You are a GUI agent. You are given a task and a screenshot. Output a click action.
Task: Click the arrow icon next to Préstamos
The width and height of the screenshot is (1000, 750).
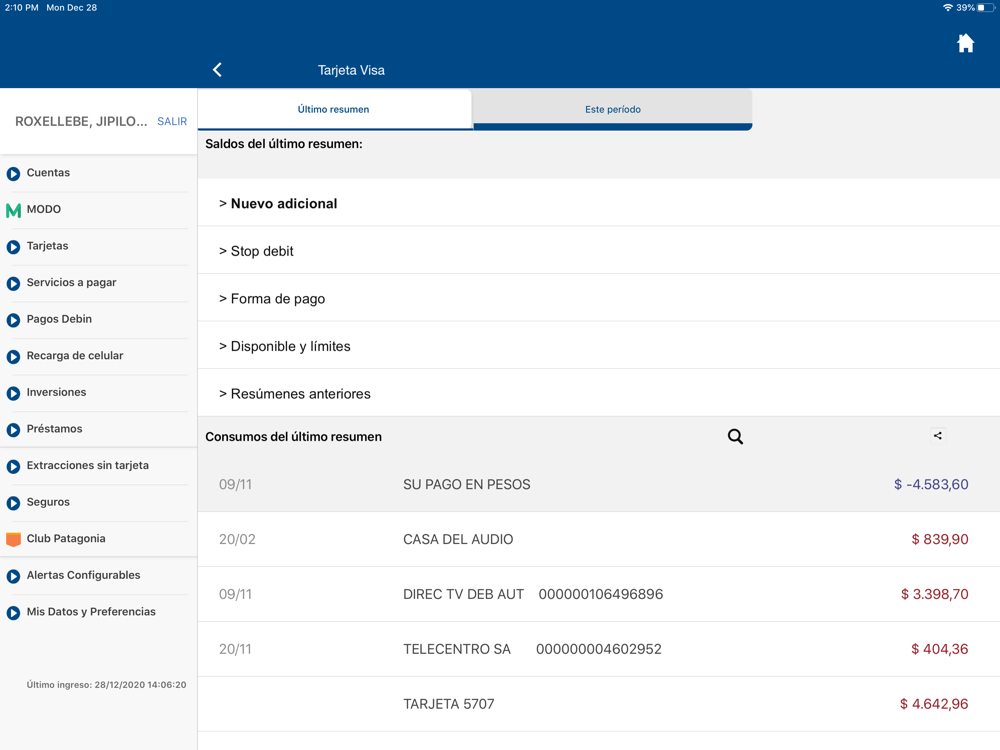tap(13, 430)
